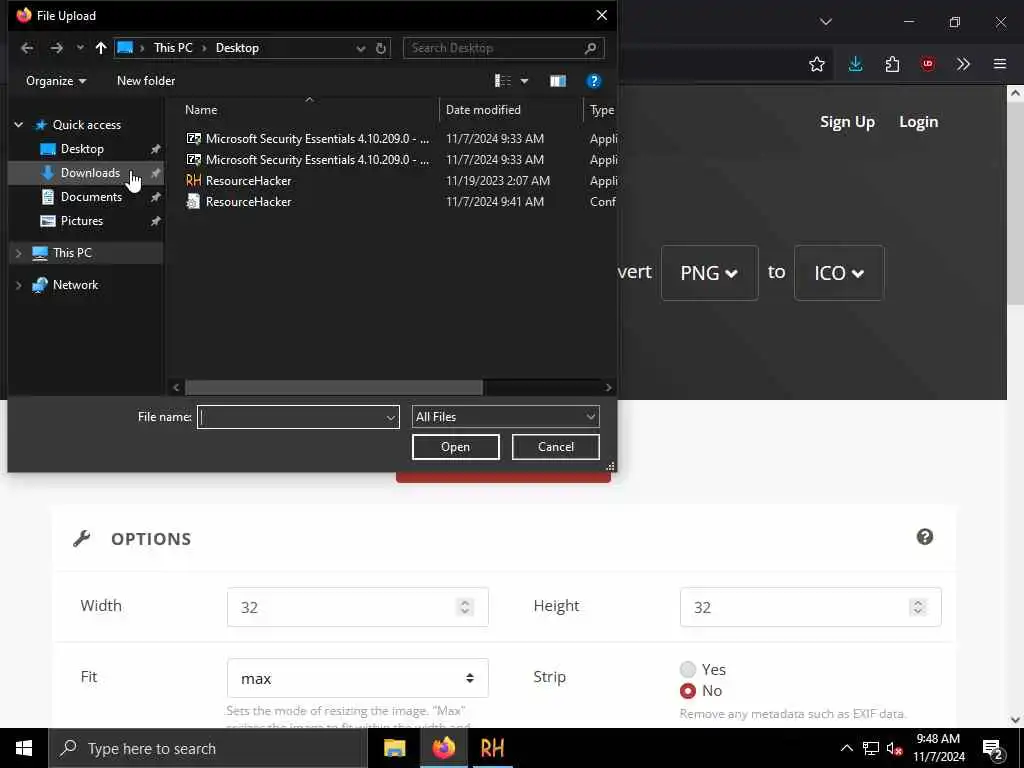
Task: Open Firefox hamburger menu
Action: click(1000, 64)
